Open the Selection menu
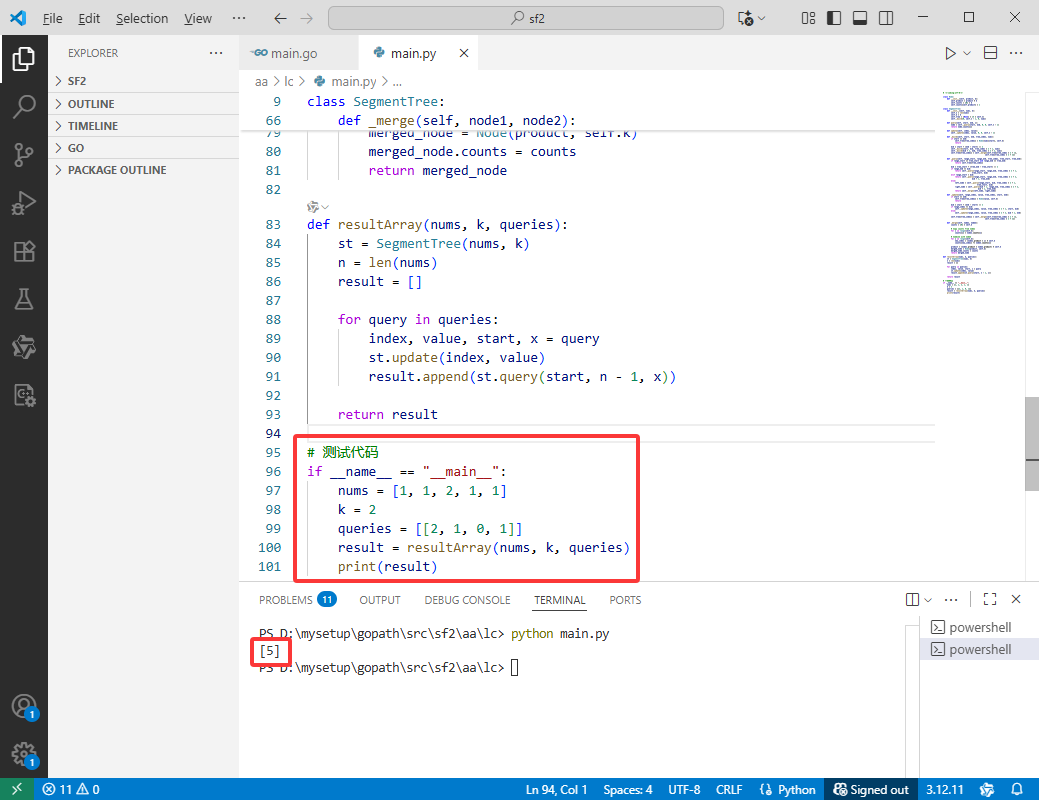The image size is (1039, 800). pyautogui.click(x=142, y=19)
